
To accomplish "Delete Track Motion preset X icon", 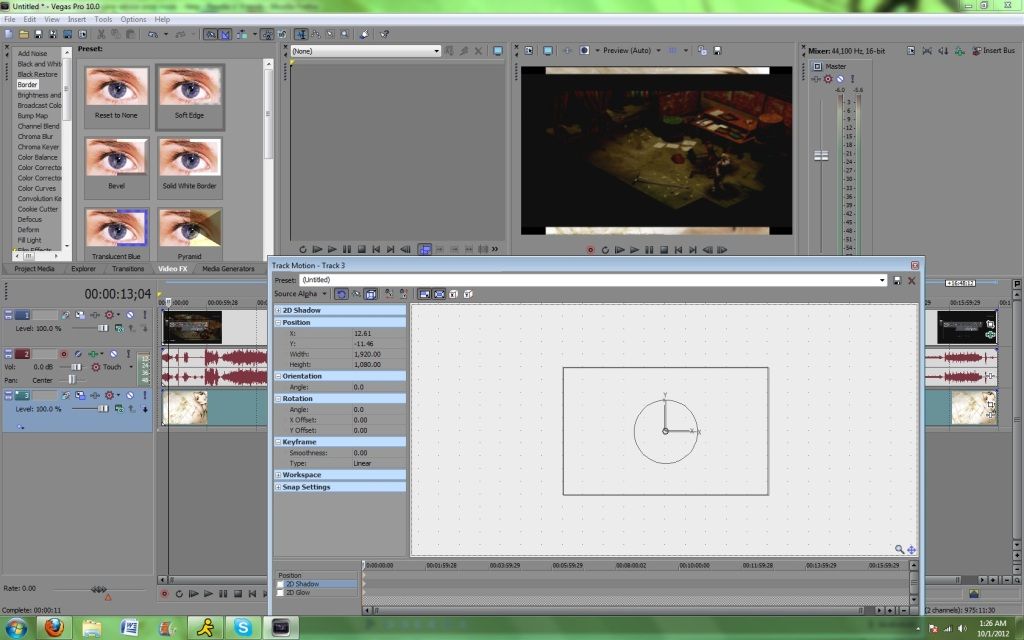I will (912, 280).
